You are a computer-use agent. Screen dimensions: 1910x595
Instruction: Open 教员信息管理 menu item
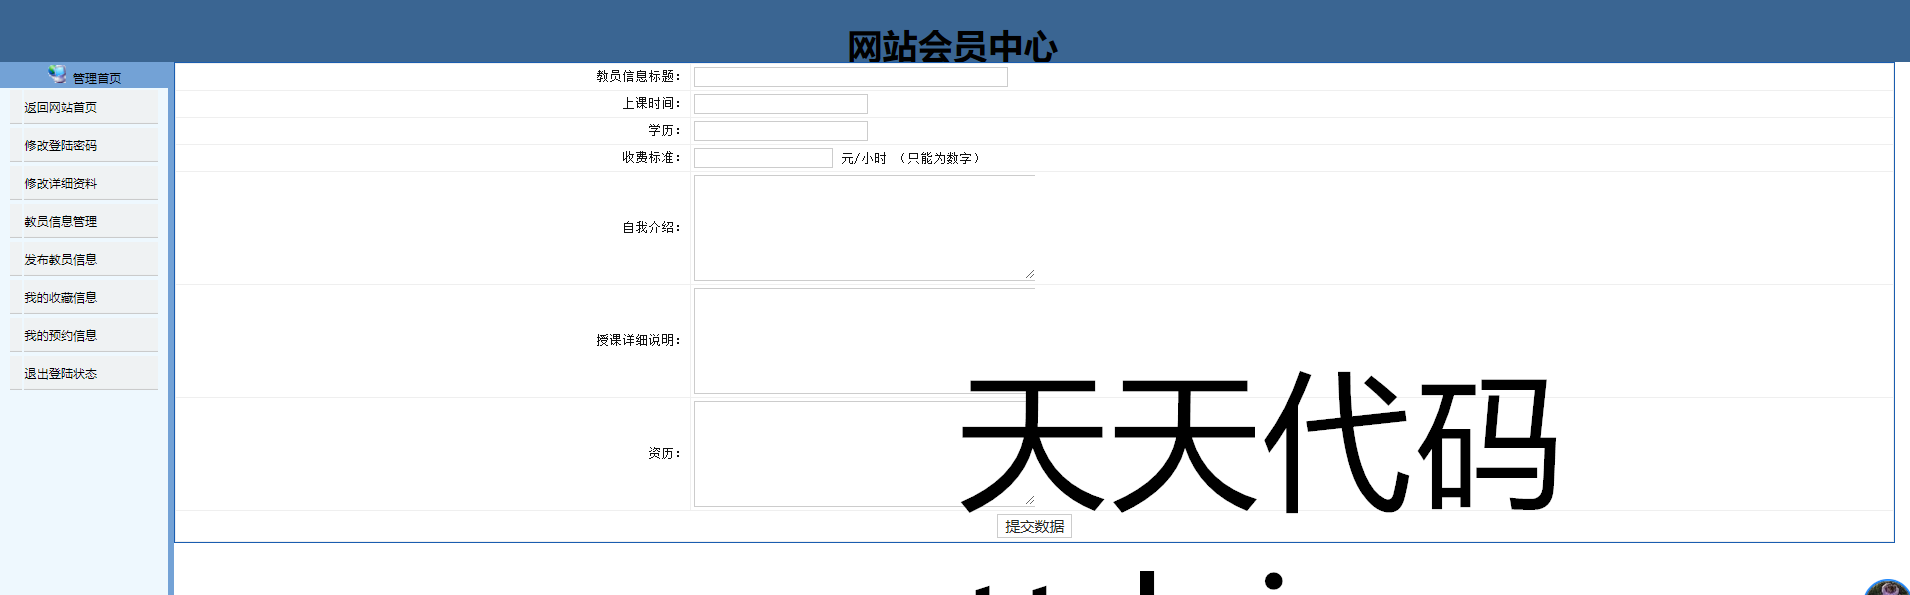(x=61, y=222)
